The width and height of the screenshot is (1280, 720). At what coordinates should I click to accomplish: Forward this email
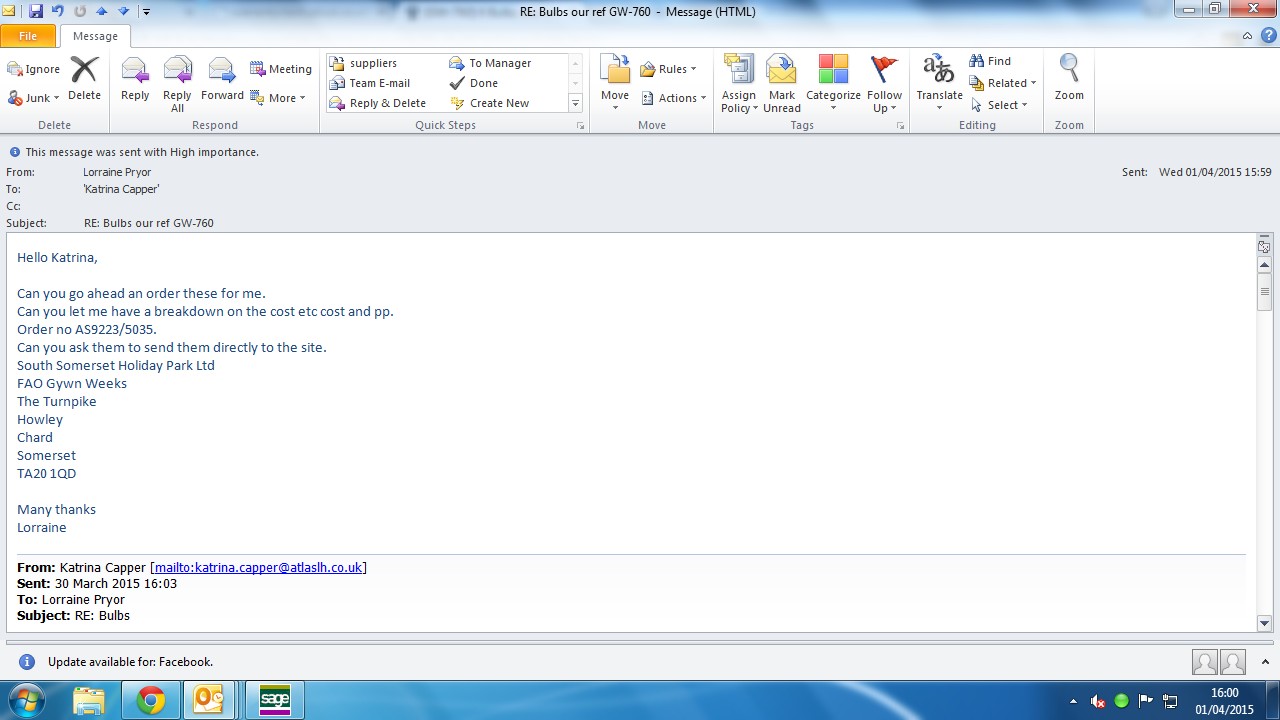click(222, 79)
